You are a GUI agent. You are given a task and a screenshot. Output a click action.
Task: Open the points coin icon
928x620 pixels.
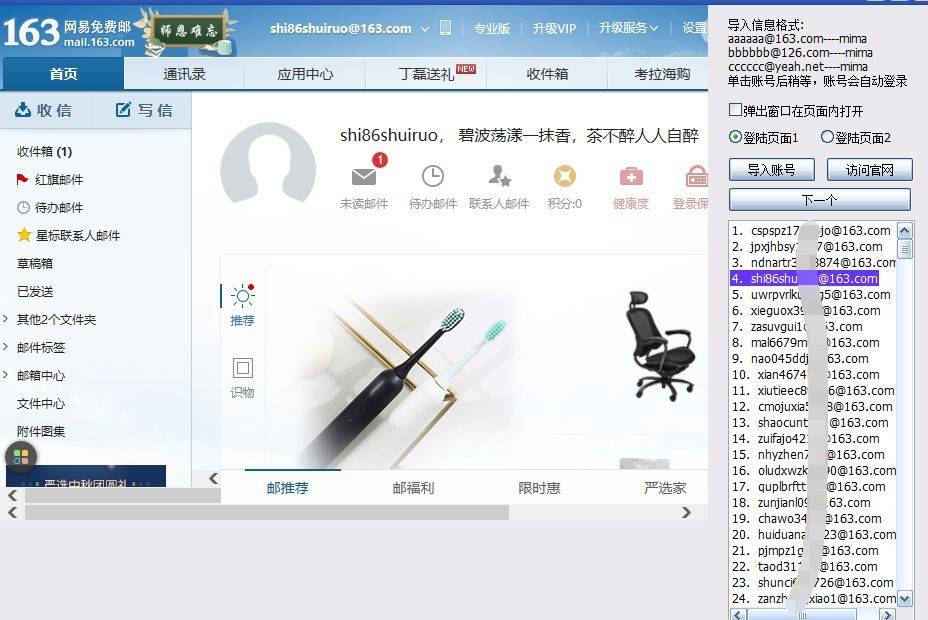coord(565,176)
